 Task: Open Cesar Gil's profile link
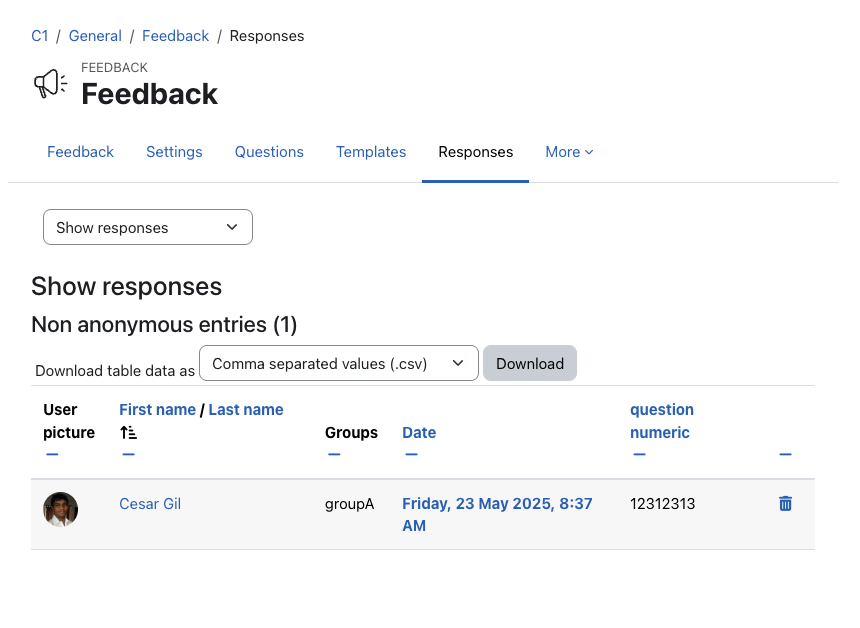click(x=150, y=503)
